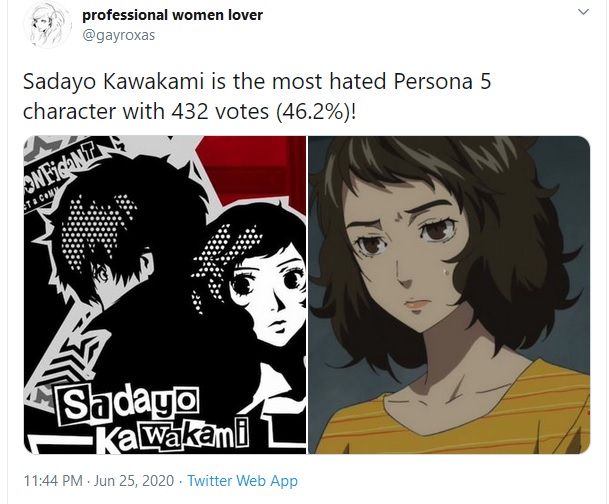The height and width of the screenshot is (504, 609).
Task: Open the Sadayo Kawakami confidant card image
Action: (x=165, y=295)
